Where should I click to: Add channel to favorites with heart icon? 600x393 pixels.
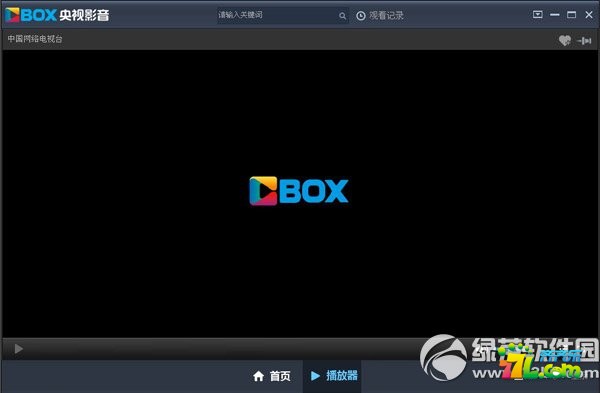click(564, 40)
